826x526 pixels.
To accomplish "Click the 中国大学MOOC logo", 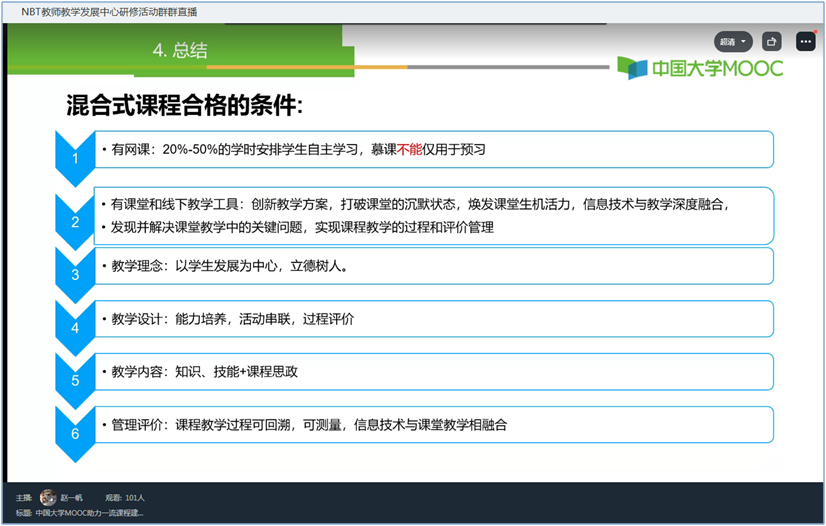I will (x=700, y=69).
